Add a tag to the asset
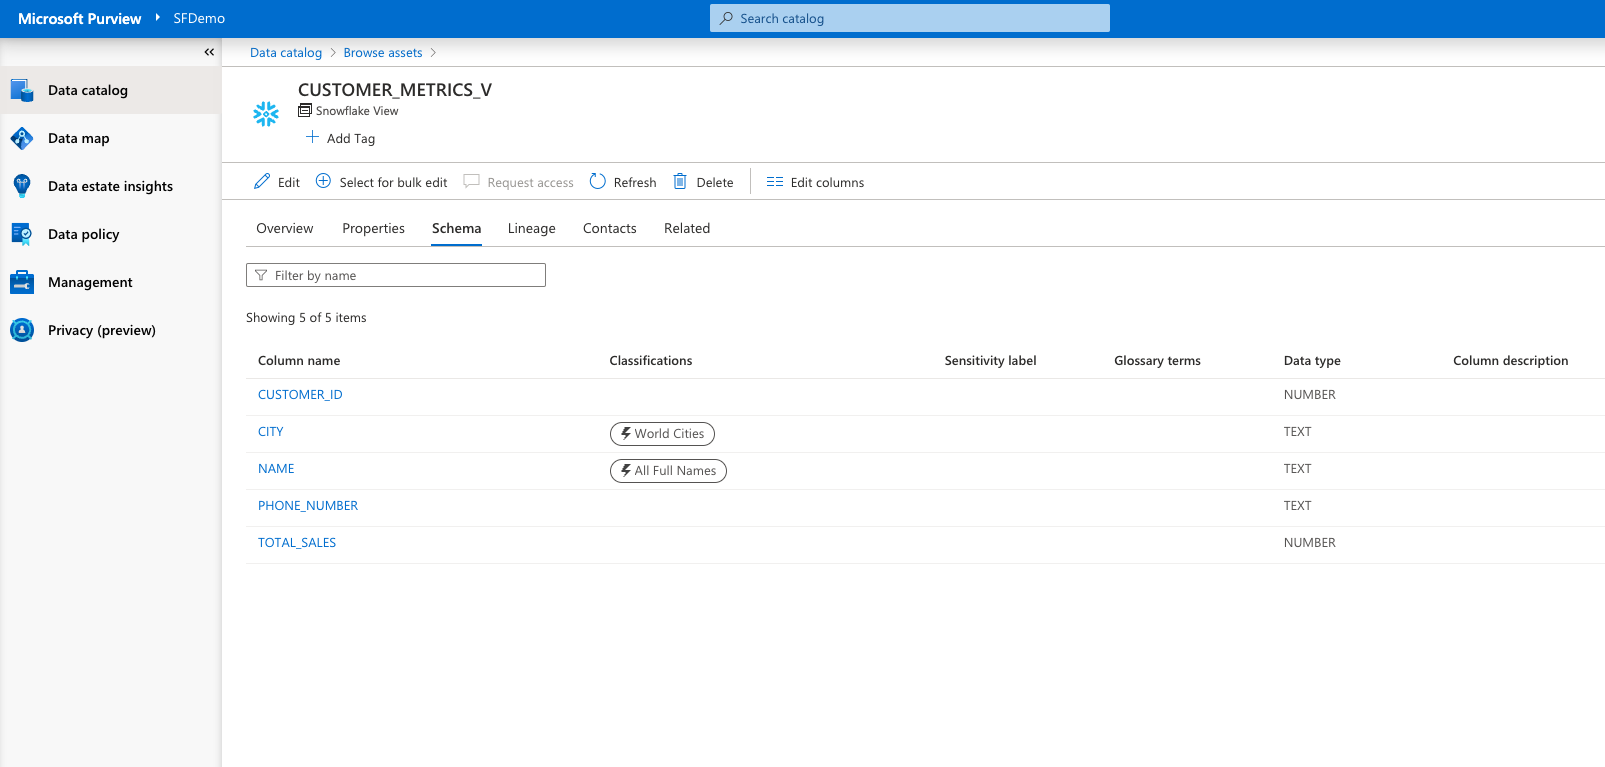Image resolution: width=1605 pixels, height=767 pixels. (x=341, y=138)
